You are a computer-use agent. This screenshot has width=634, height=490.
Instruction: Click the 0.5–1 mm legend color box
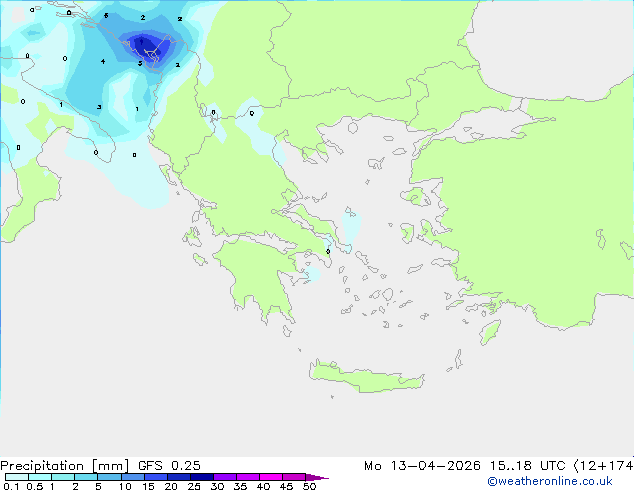(40, 477)
